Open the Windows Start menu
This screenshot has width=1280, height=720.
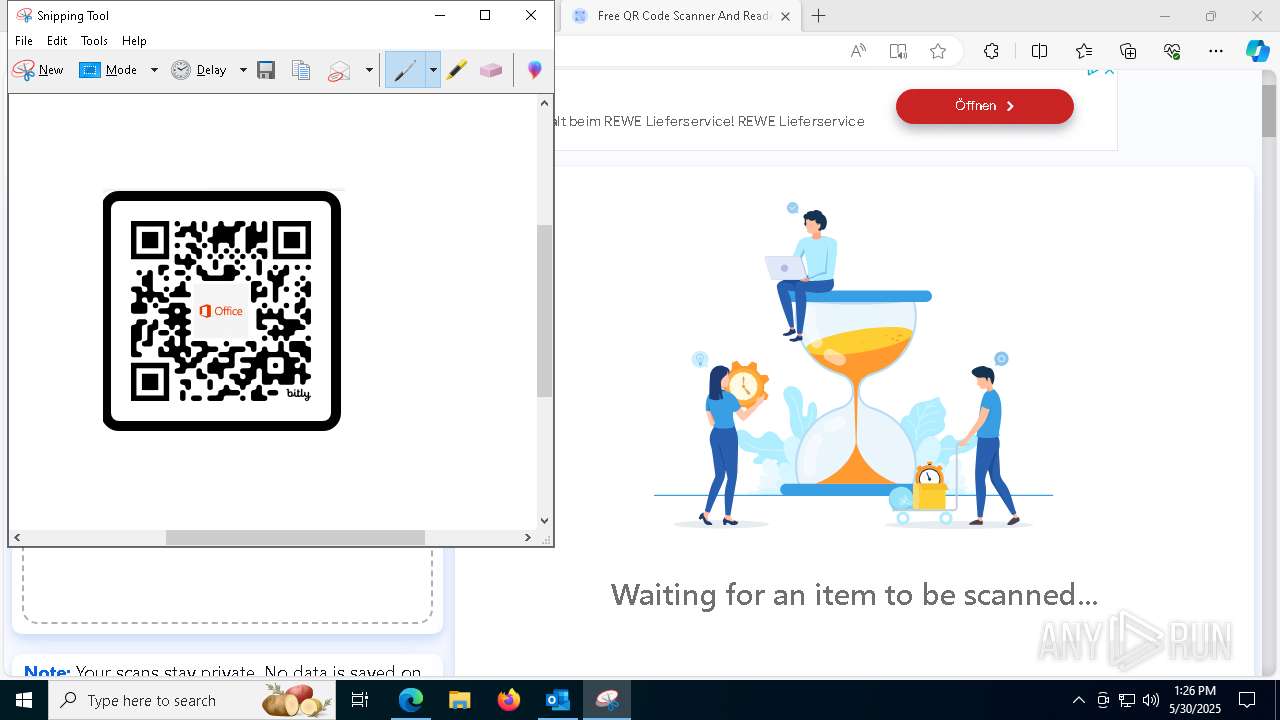(x=24, y=700)
